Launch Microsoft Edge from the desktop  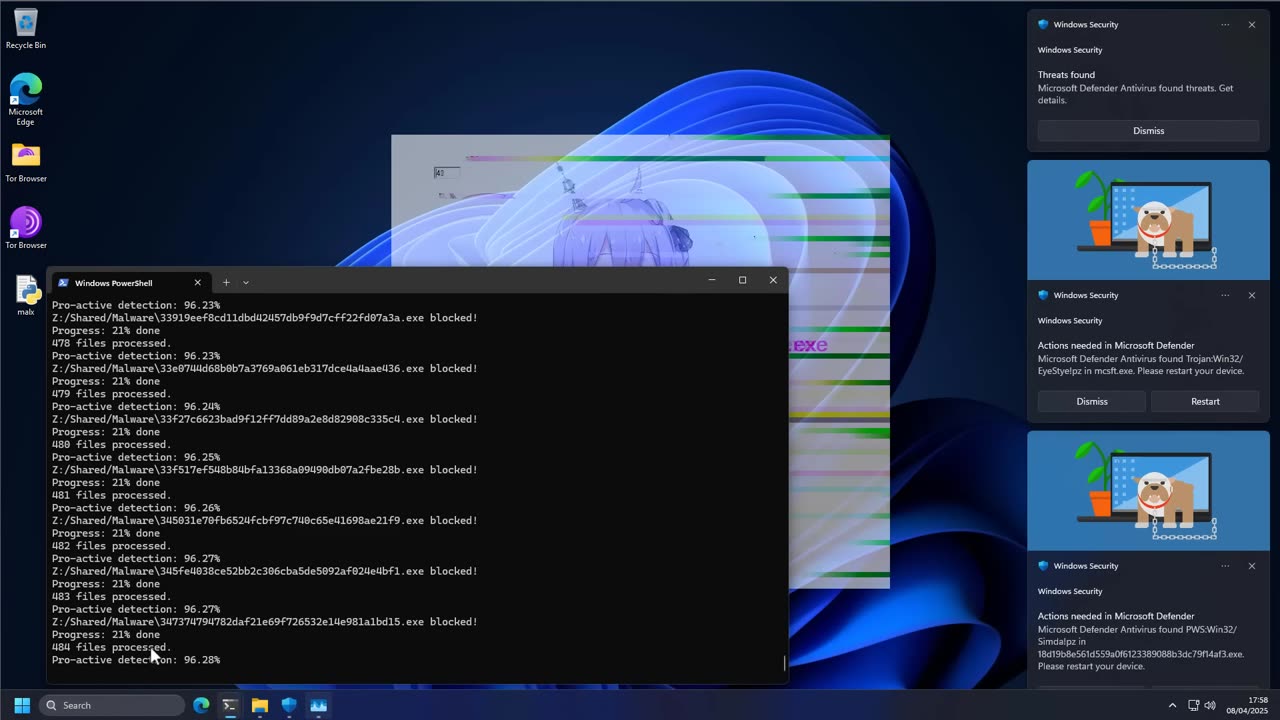coord(25,99)
